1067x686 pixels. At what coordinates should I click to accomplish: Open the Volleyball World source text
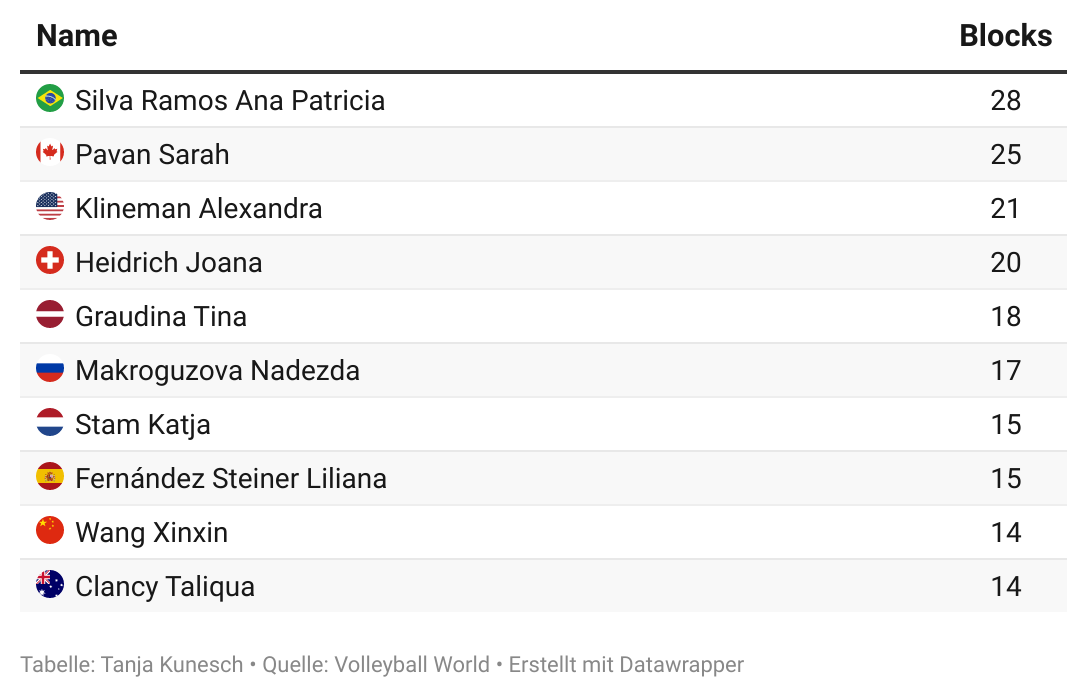click(412, 664)
